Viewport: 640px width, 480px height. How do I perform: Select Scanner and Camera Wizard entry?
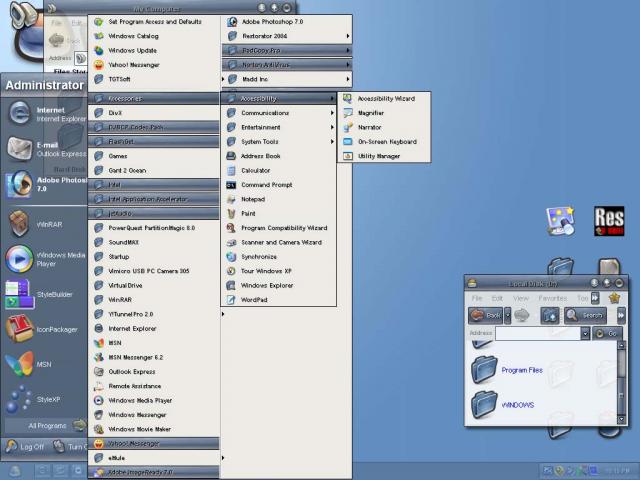coord(278,242)
